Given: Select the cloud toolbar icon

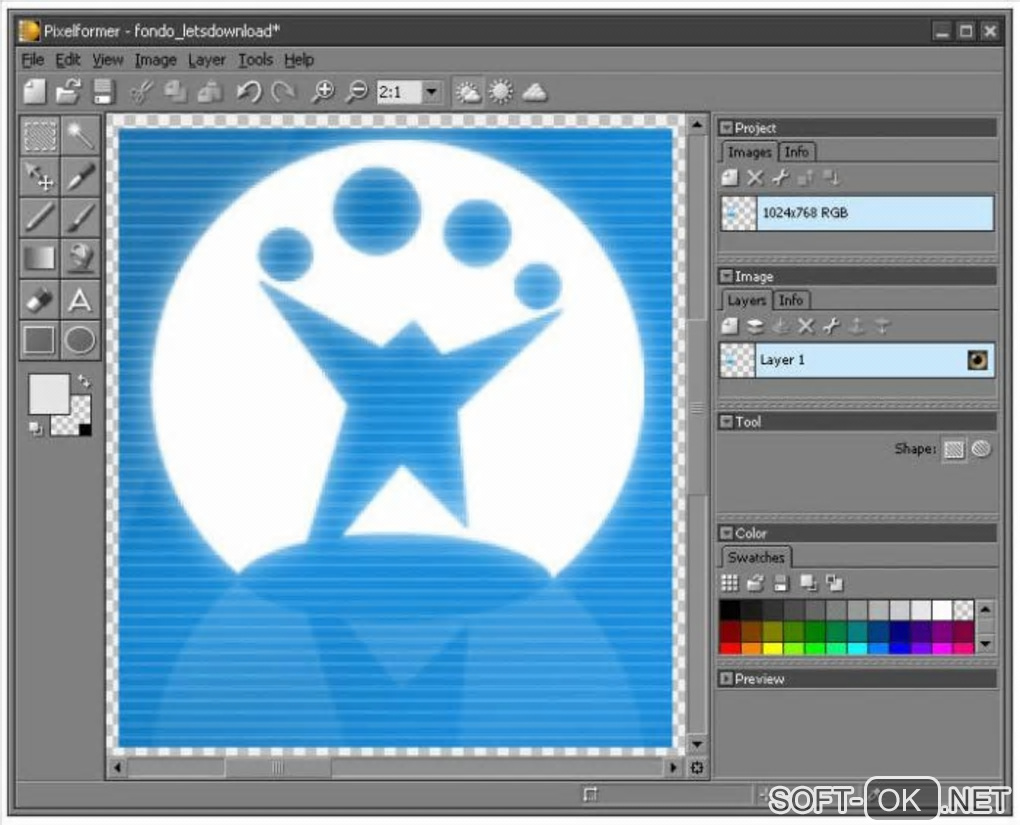Looking at the screenshot, I should (535, 92).
